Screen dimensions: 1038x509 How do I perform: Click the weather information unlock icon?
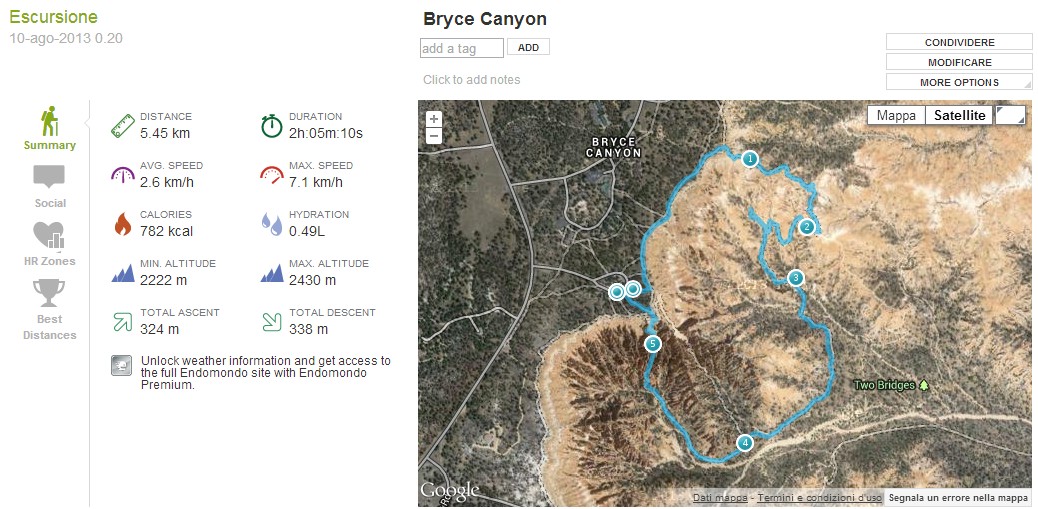(121, 366)
